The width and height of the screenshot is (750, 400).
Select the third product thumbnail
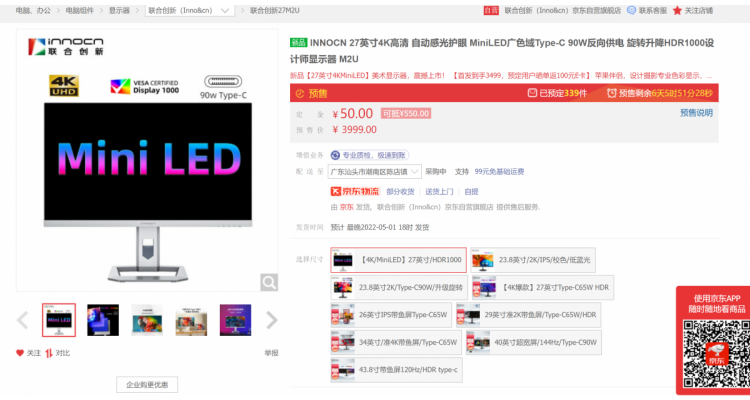click(x=147, y=320)
